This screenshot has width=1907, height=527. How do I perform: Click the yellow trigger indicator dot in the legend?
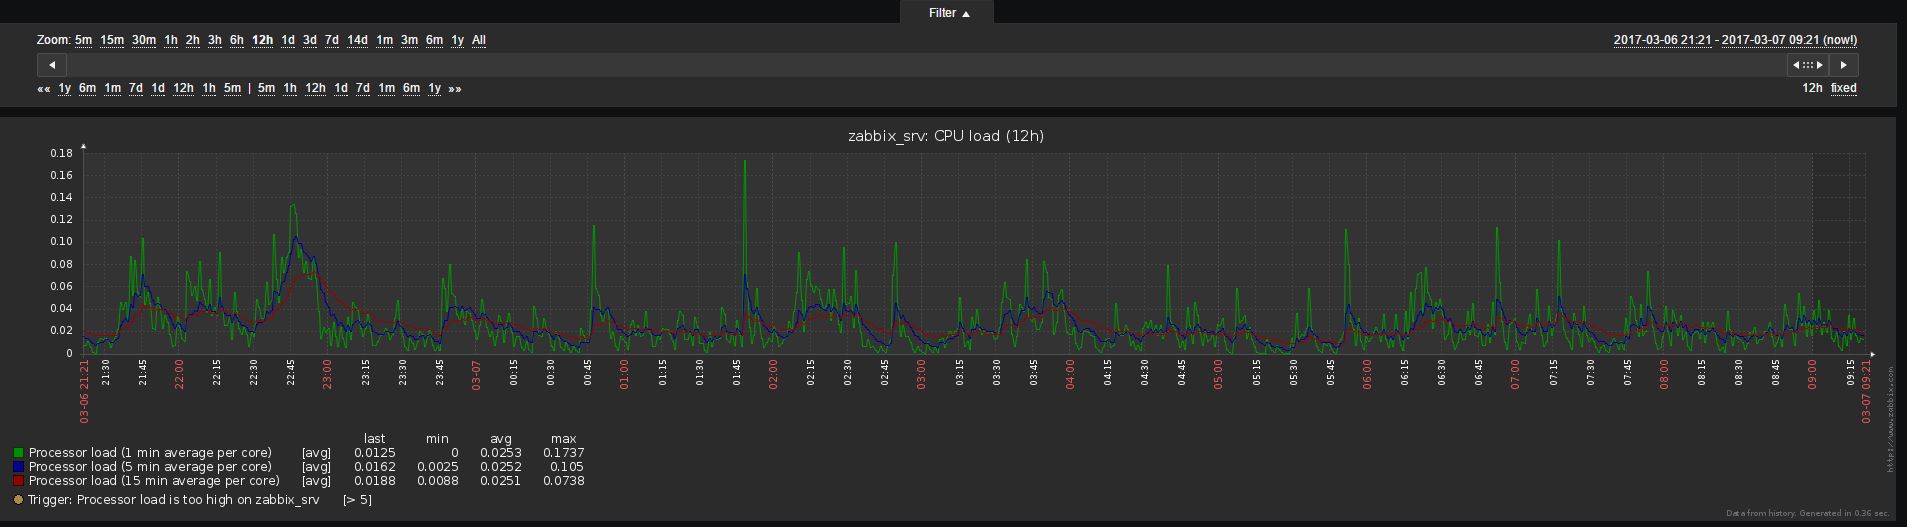click(x=18, y=500)
